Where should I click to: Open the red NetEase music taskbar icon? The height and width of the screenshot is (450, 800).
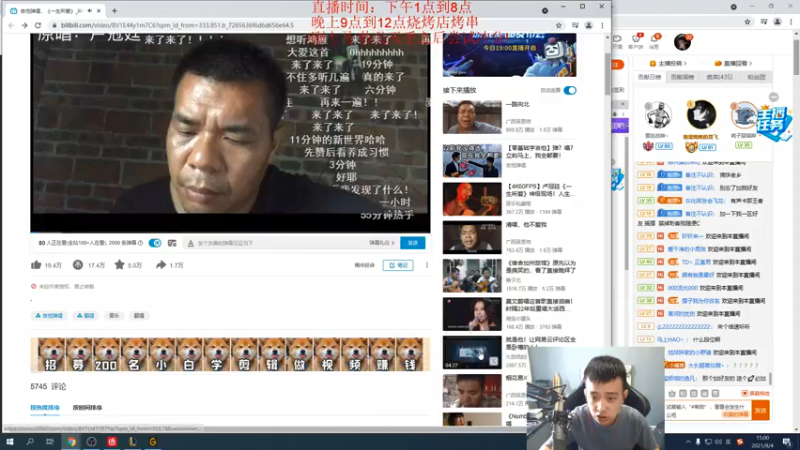[x=112, y=441]
